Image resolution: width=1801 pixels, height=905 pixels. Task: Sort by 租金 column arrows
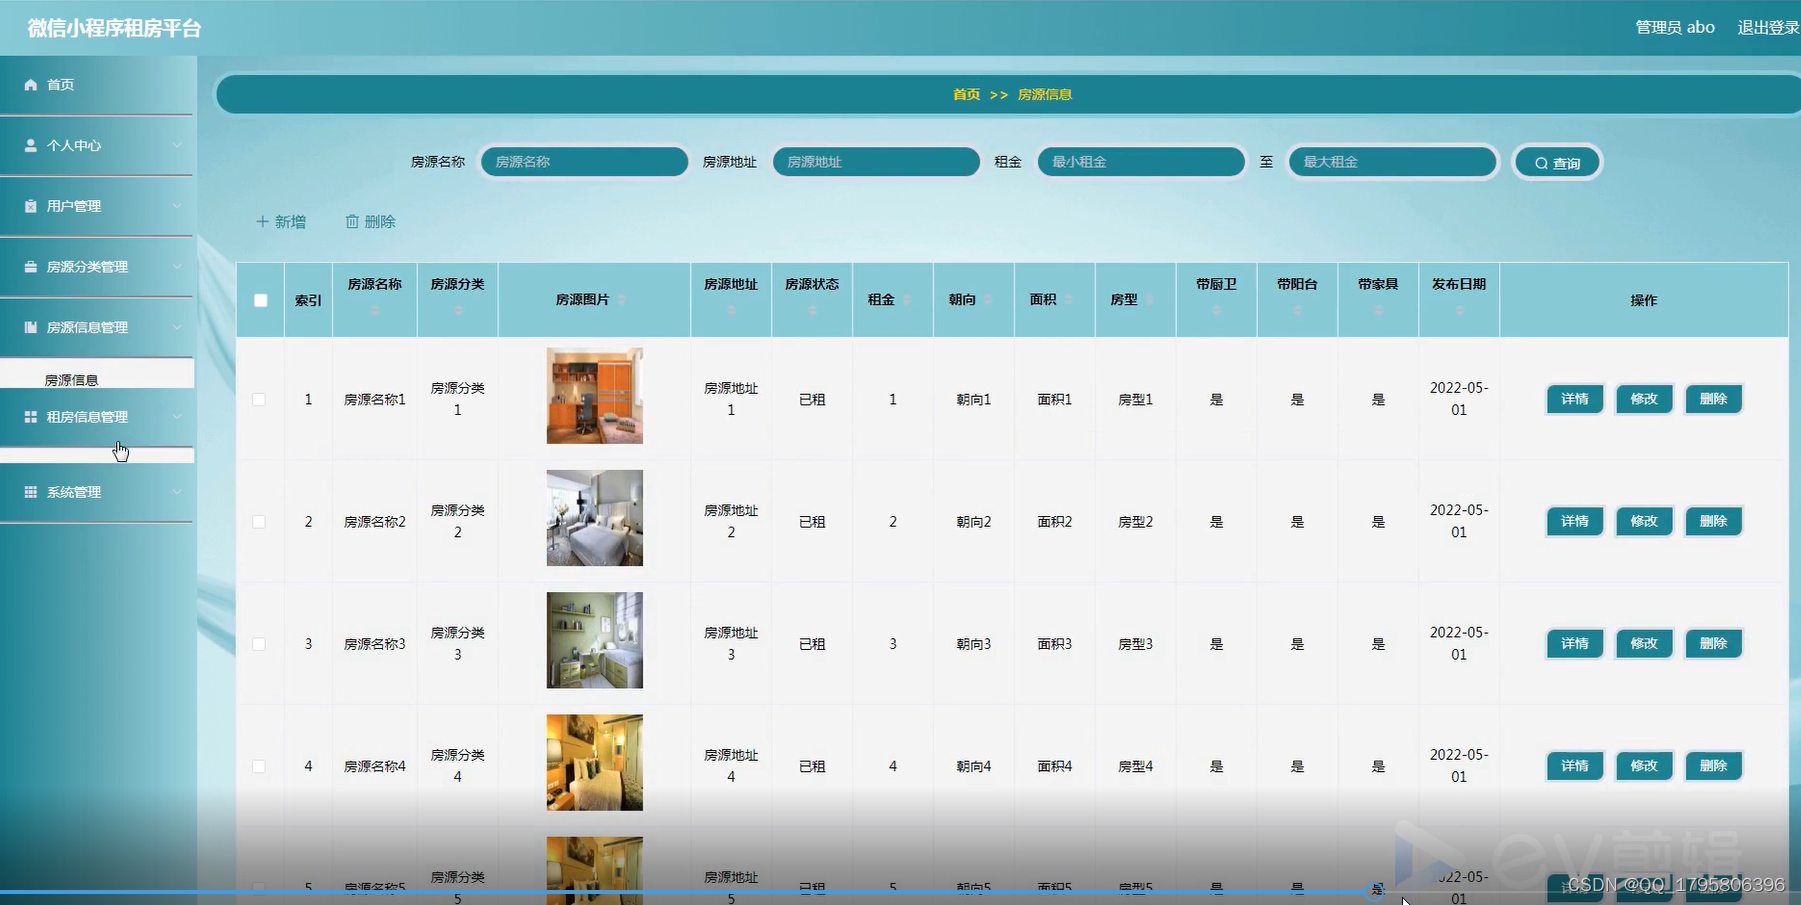click(x=907, y=300)
